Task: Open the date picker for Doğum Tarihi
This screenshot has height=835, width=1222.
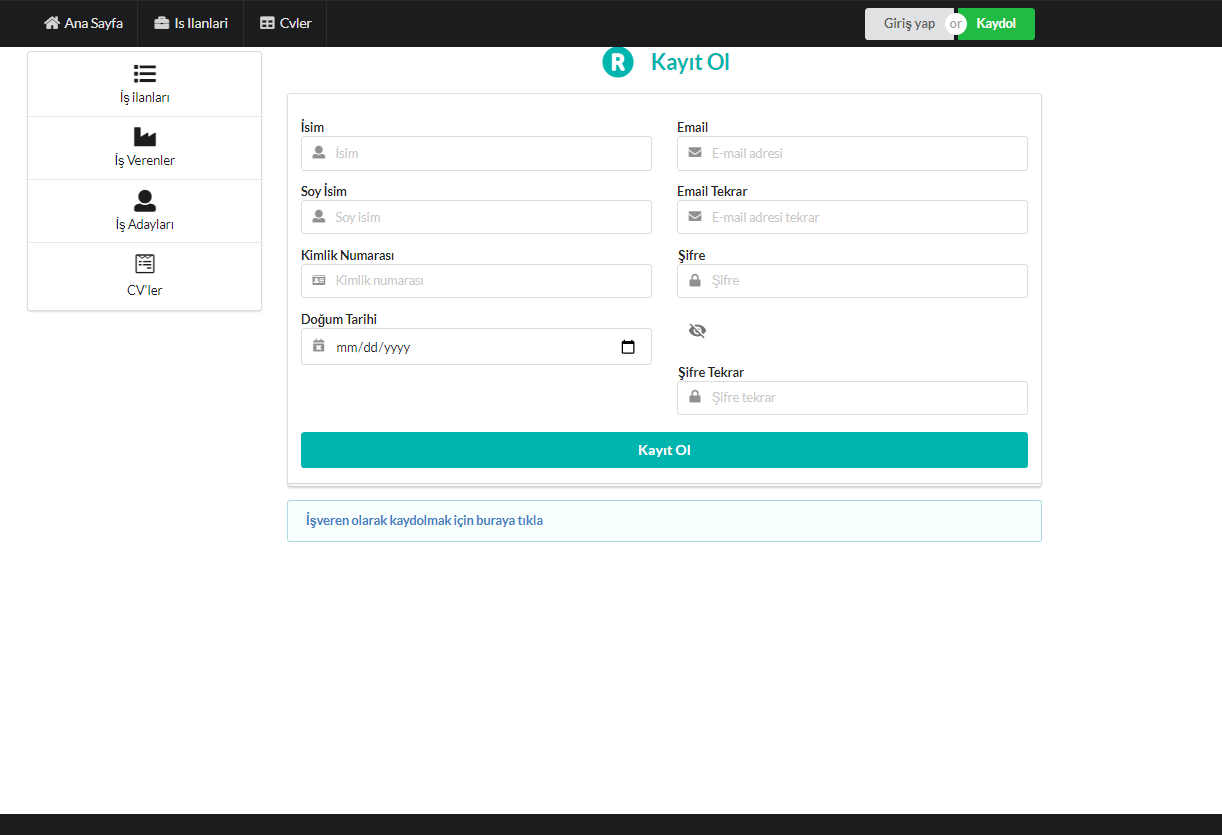Action: [x=628, y=346]
